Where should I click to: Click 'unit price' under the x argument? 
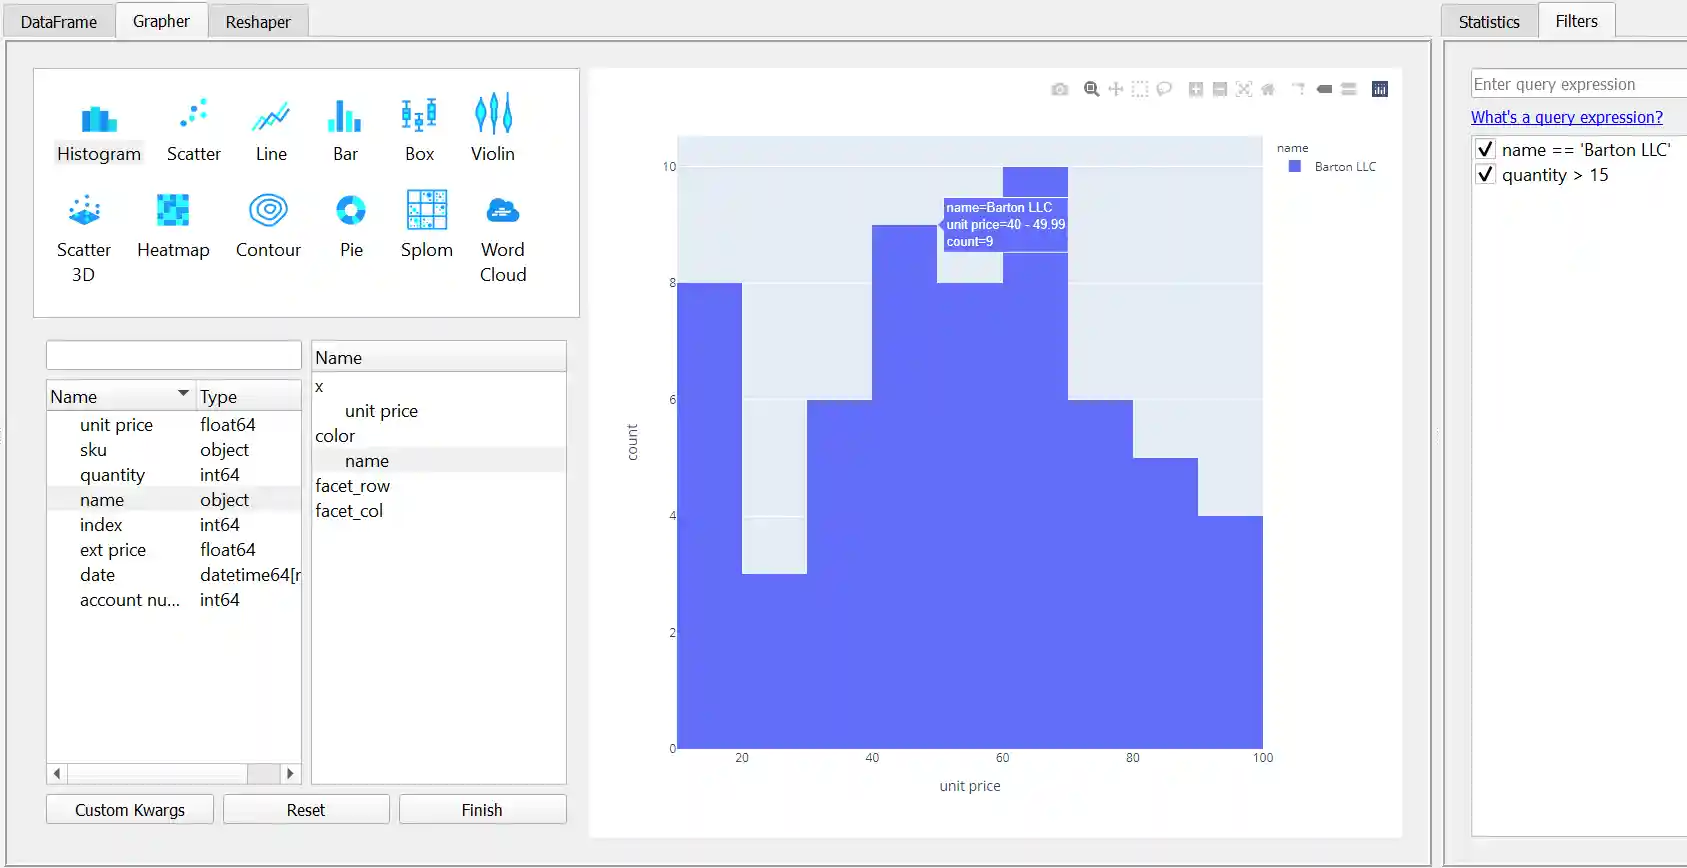[x=439, y=411]
